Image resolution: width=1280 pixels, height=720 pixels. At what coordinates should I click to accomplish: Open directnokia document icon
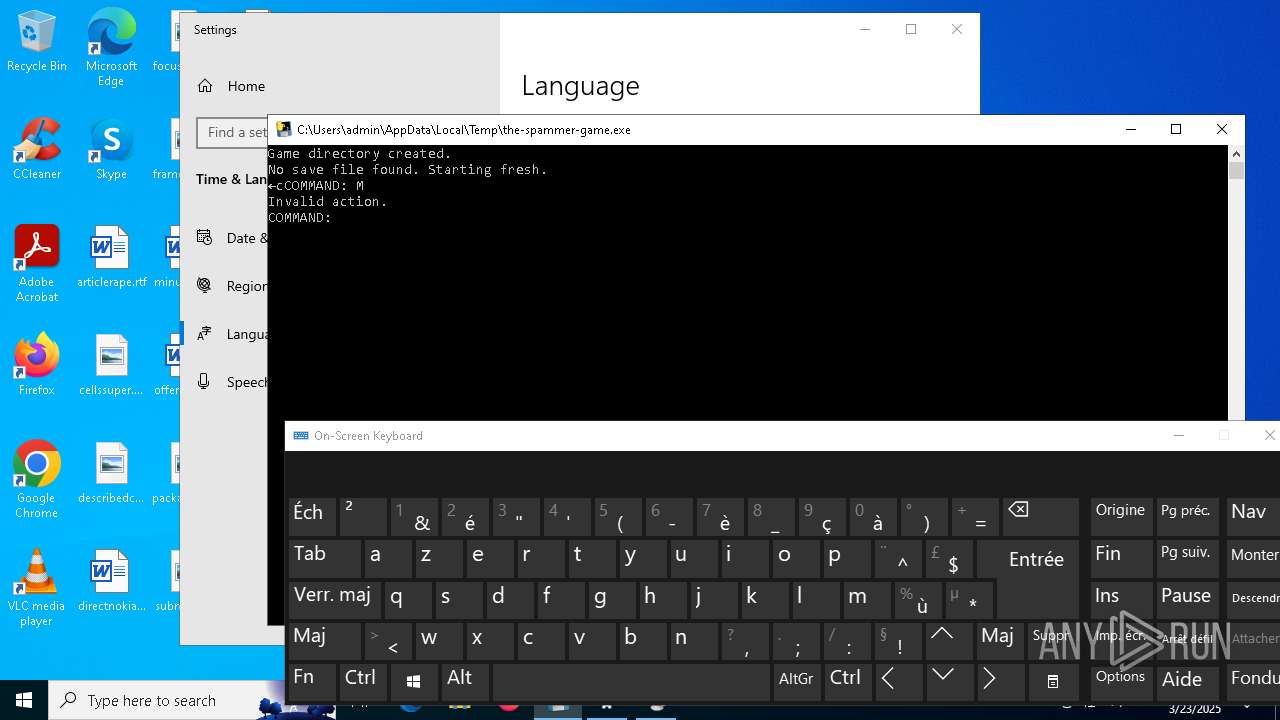[111, 581]
